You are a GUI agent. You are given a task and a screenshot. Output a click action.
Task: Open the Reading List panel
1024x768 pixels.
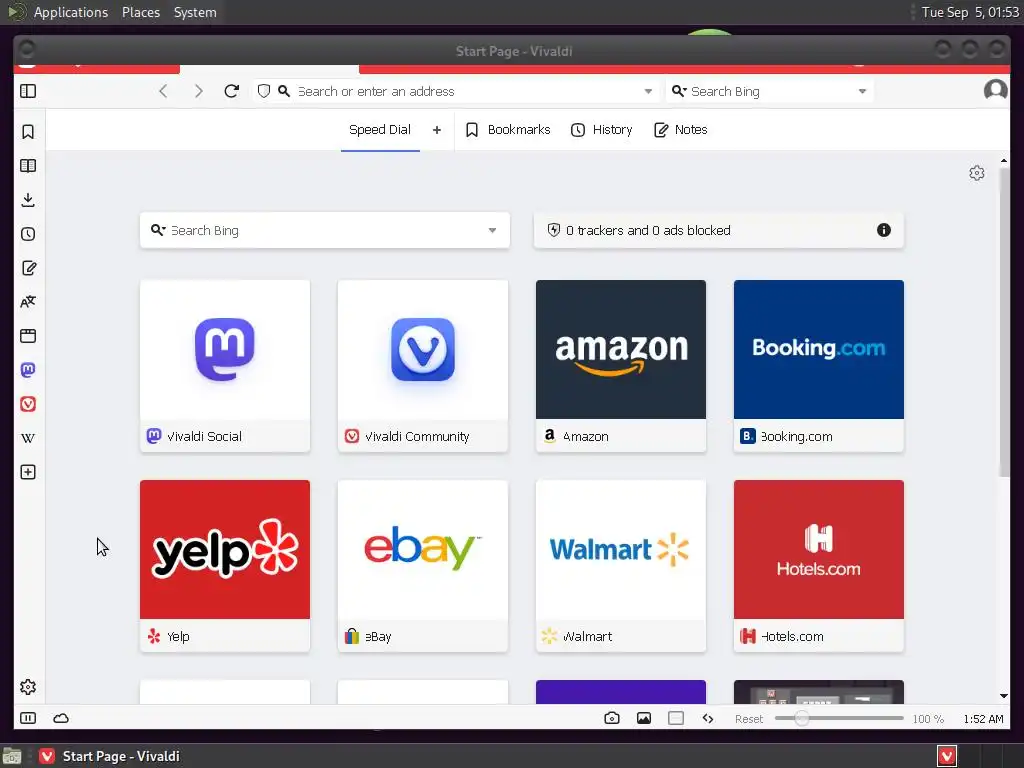click(28, 166)
